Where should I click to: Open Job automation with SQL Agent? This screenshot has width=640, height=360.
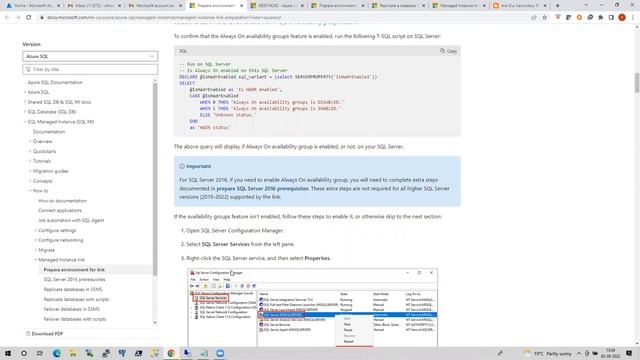point(71,220)
